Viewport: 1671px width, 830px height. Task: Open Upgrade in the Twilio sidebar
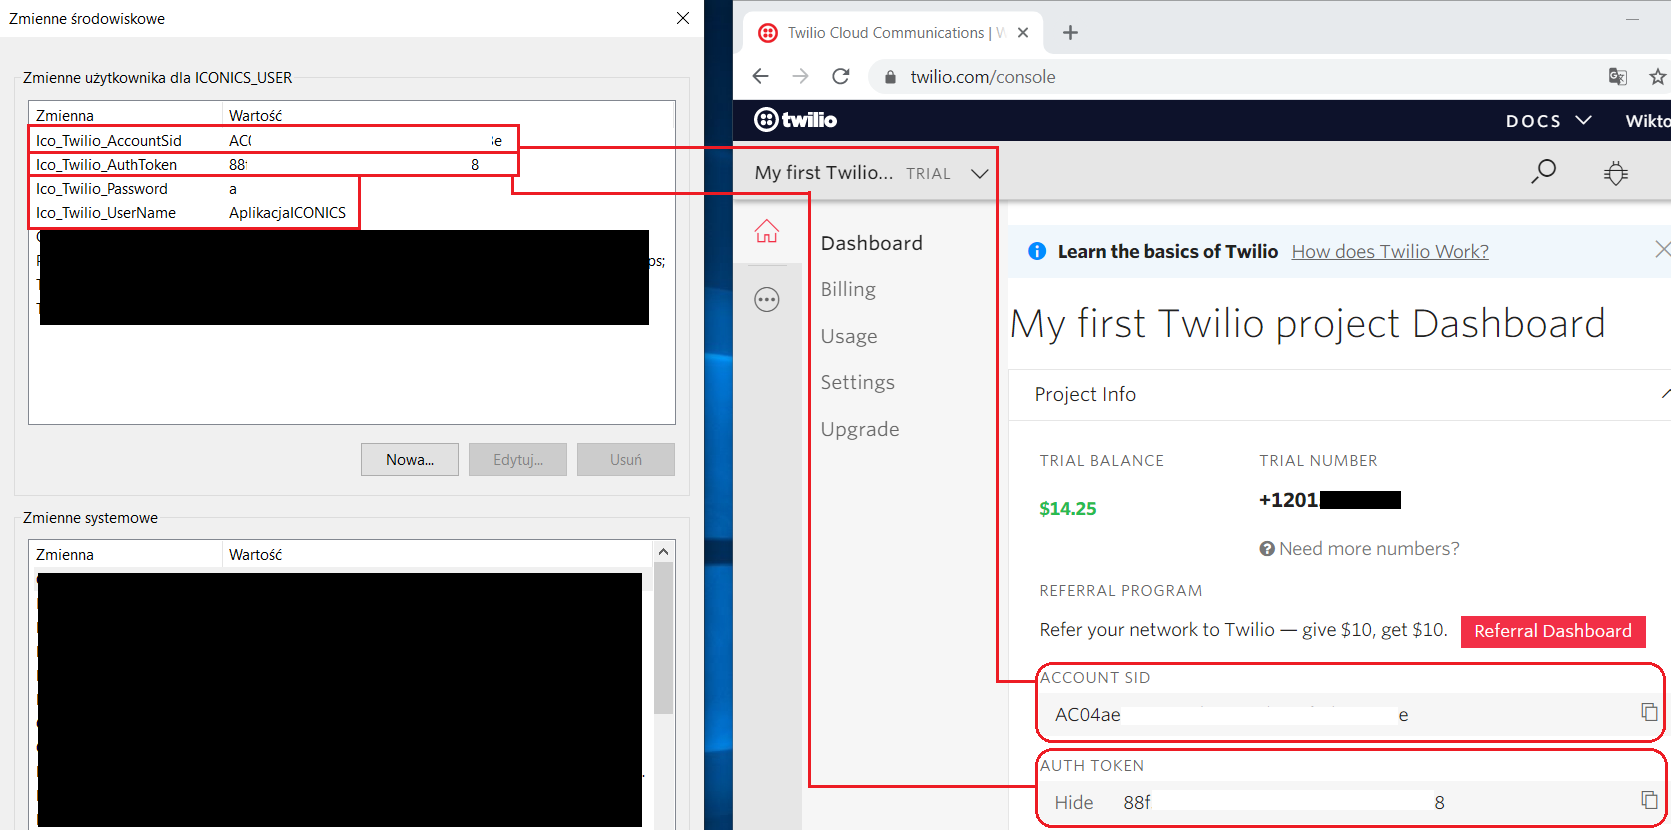click(x=860, y=429)
